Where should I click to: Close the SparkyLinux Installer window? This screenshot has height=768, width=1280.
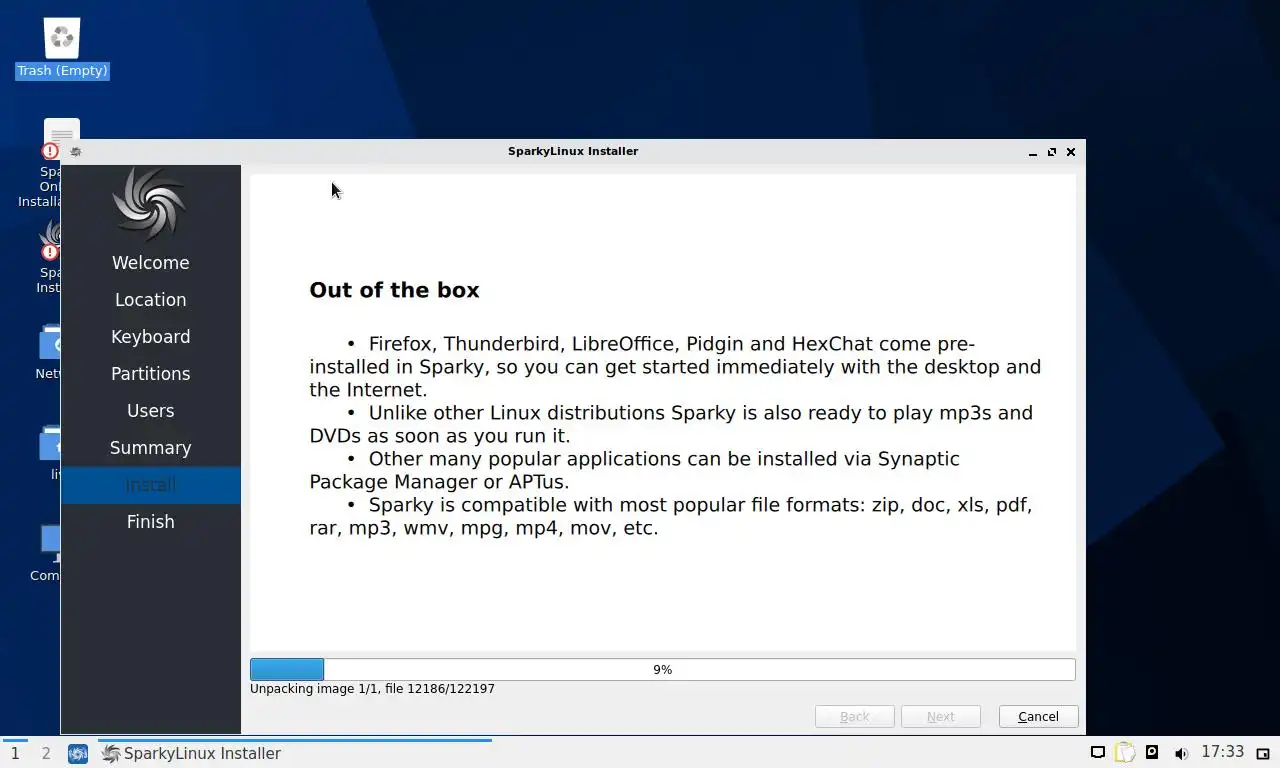[x=1071, y=152]
